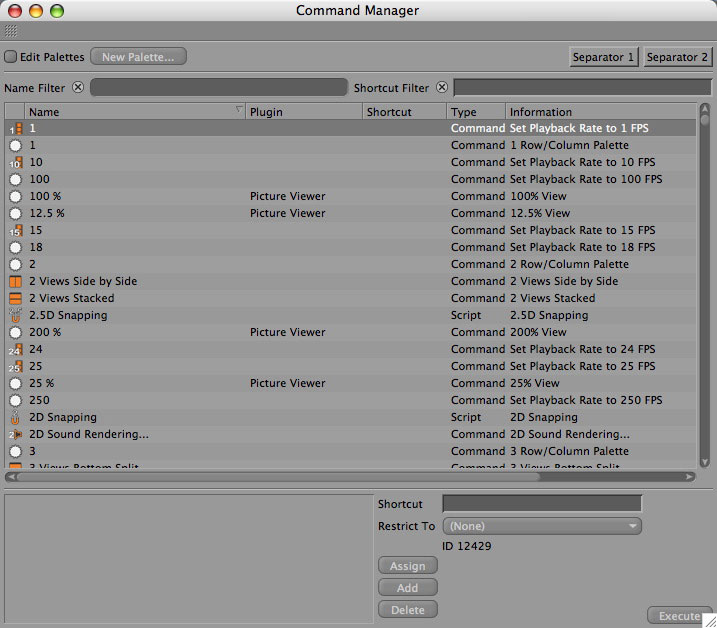Clear the Name Filter with its X icon
The height and width of the screenshot is (628, 717).
tap(78, 88)
